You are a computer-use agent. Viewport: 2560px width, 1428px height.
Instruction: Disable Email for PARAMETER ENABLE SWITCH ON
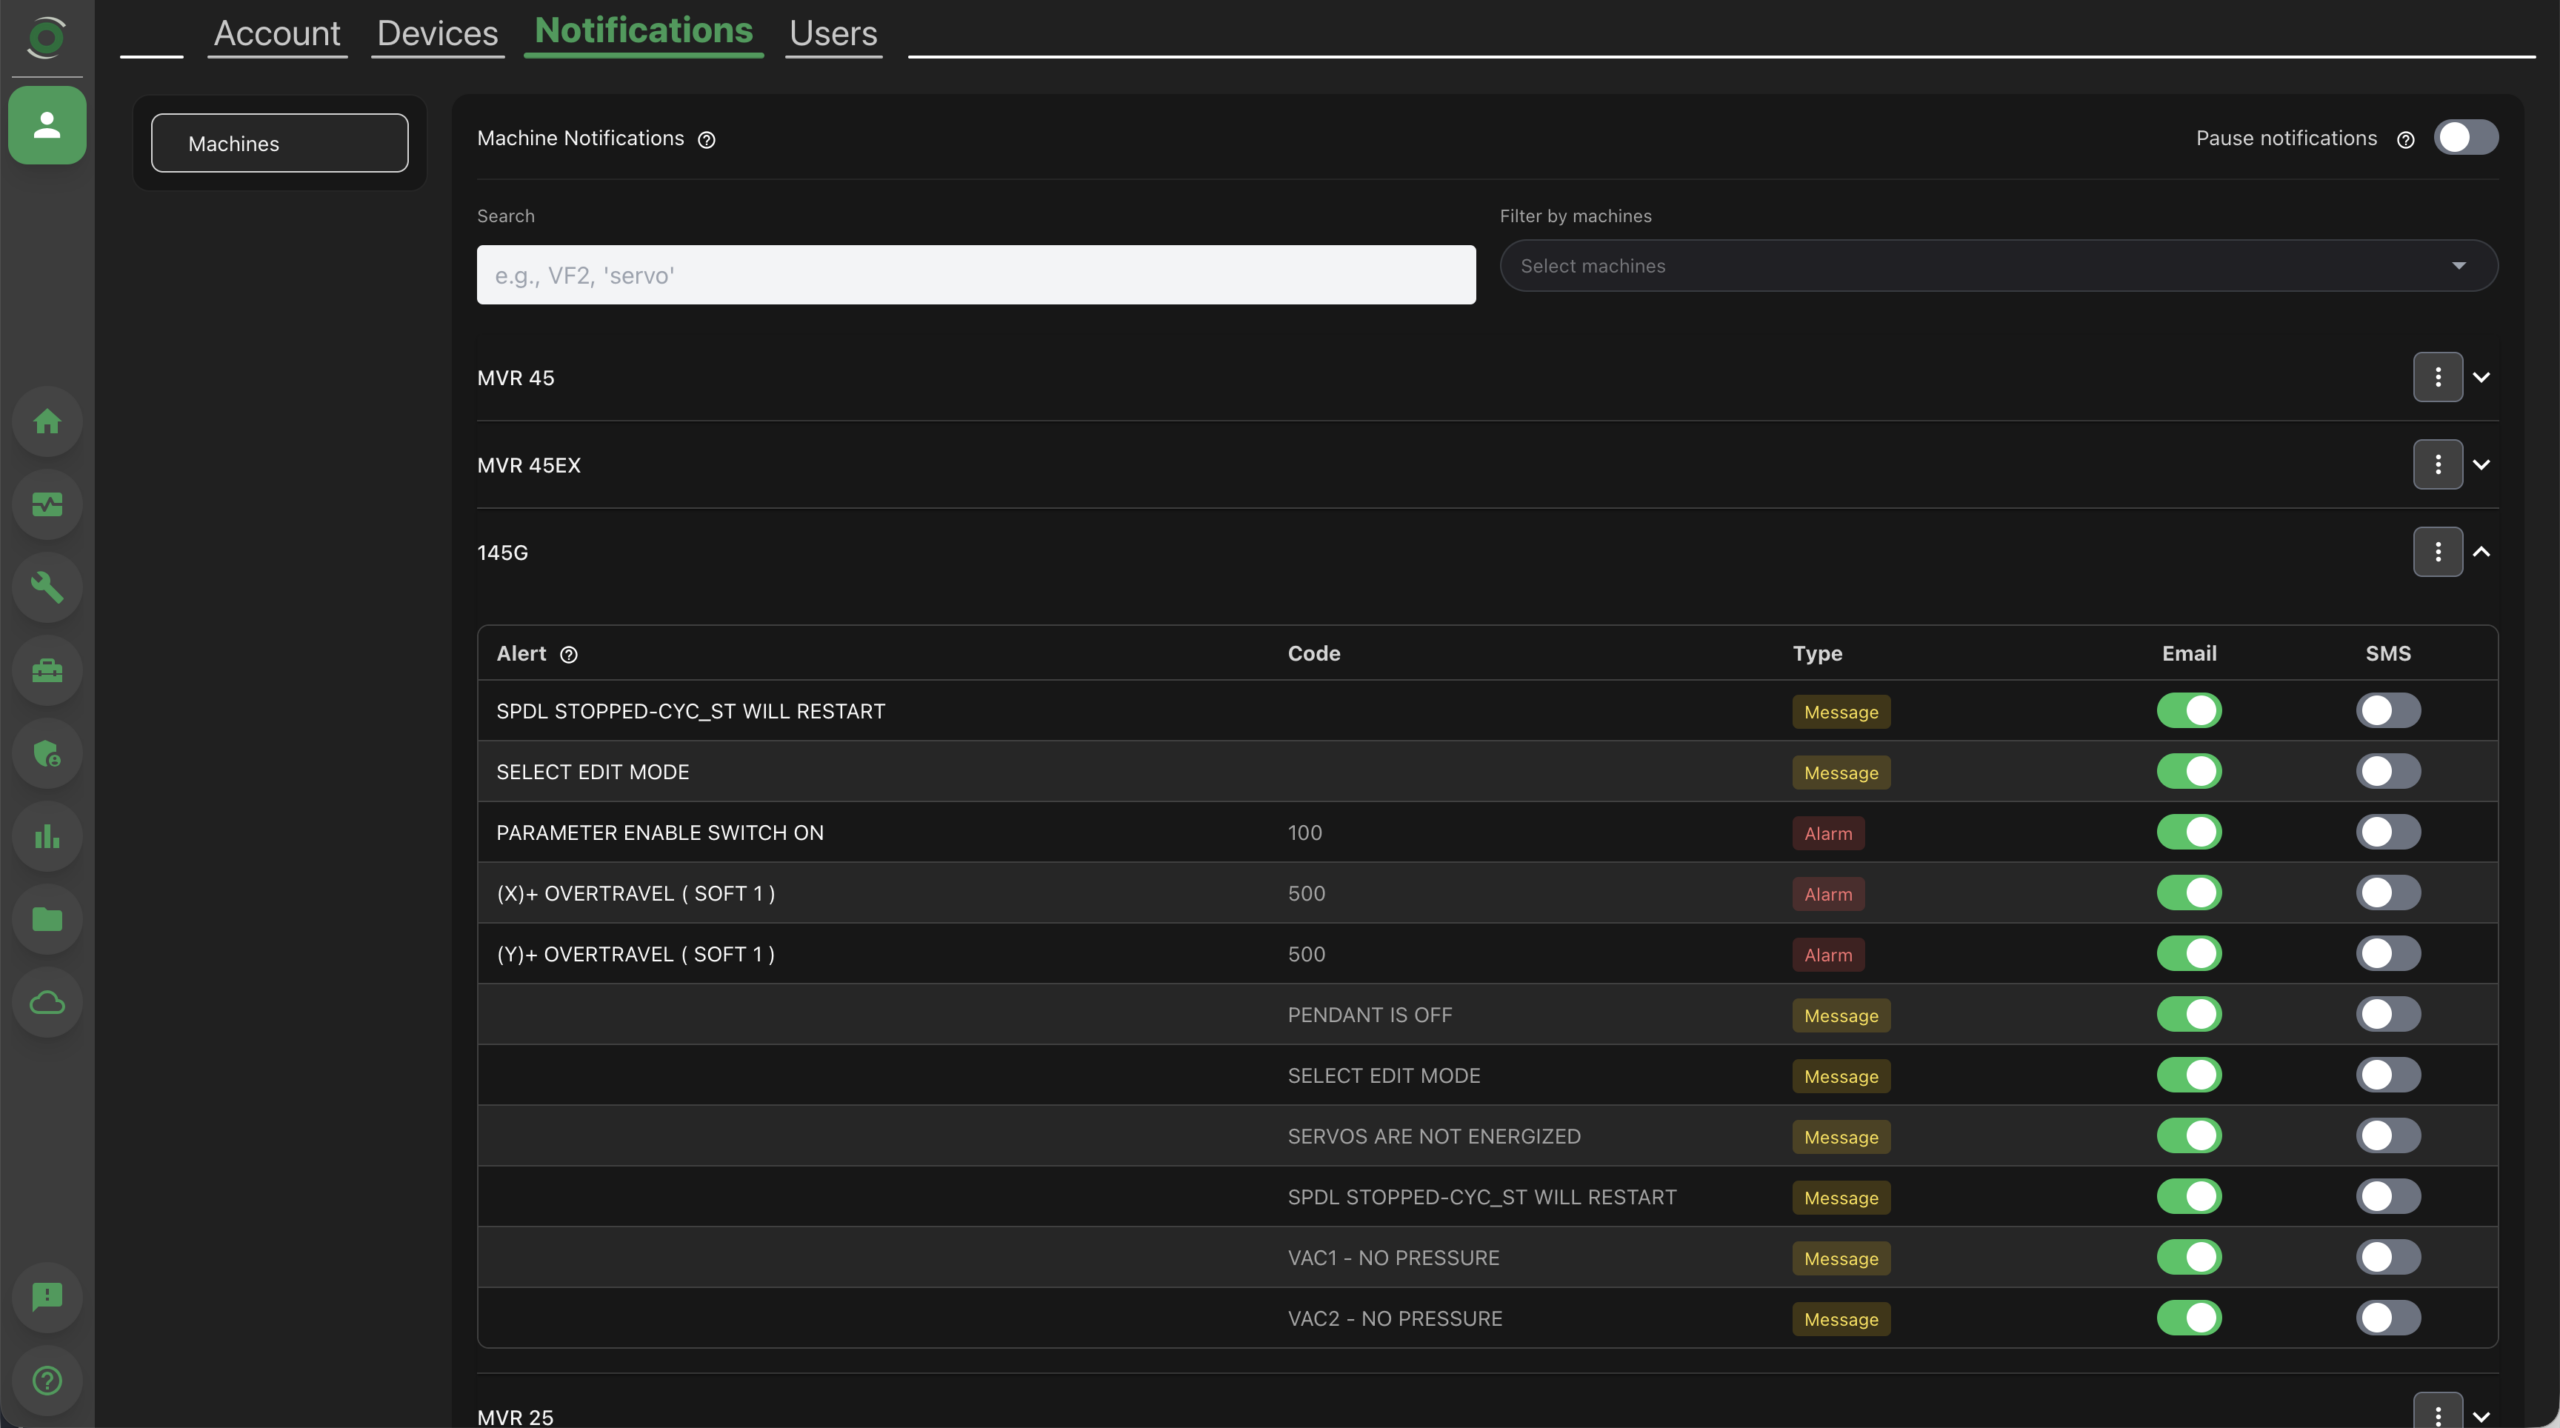pos(2189,832)
